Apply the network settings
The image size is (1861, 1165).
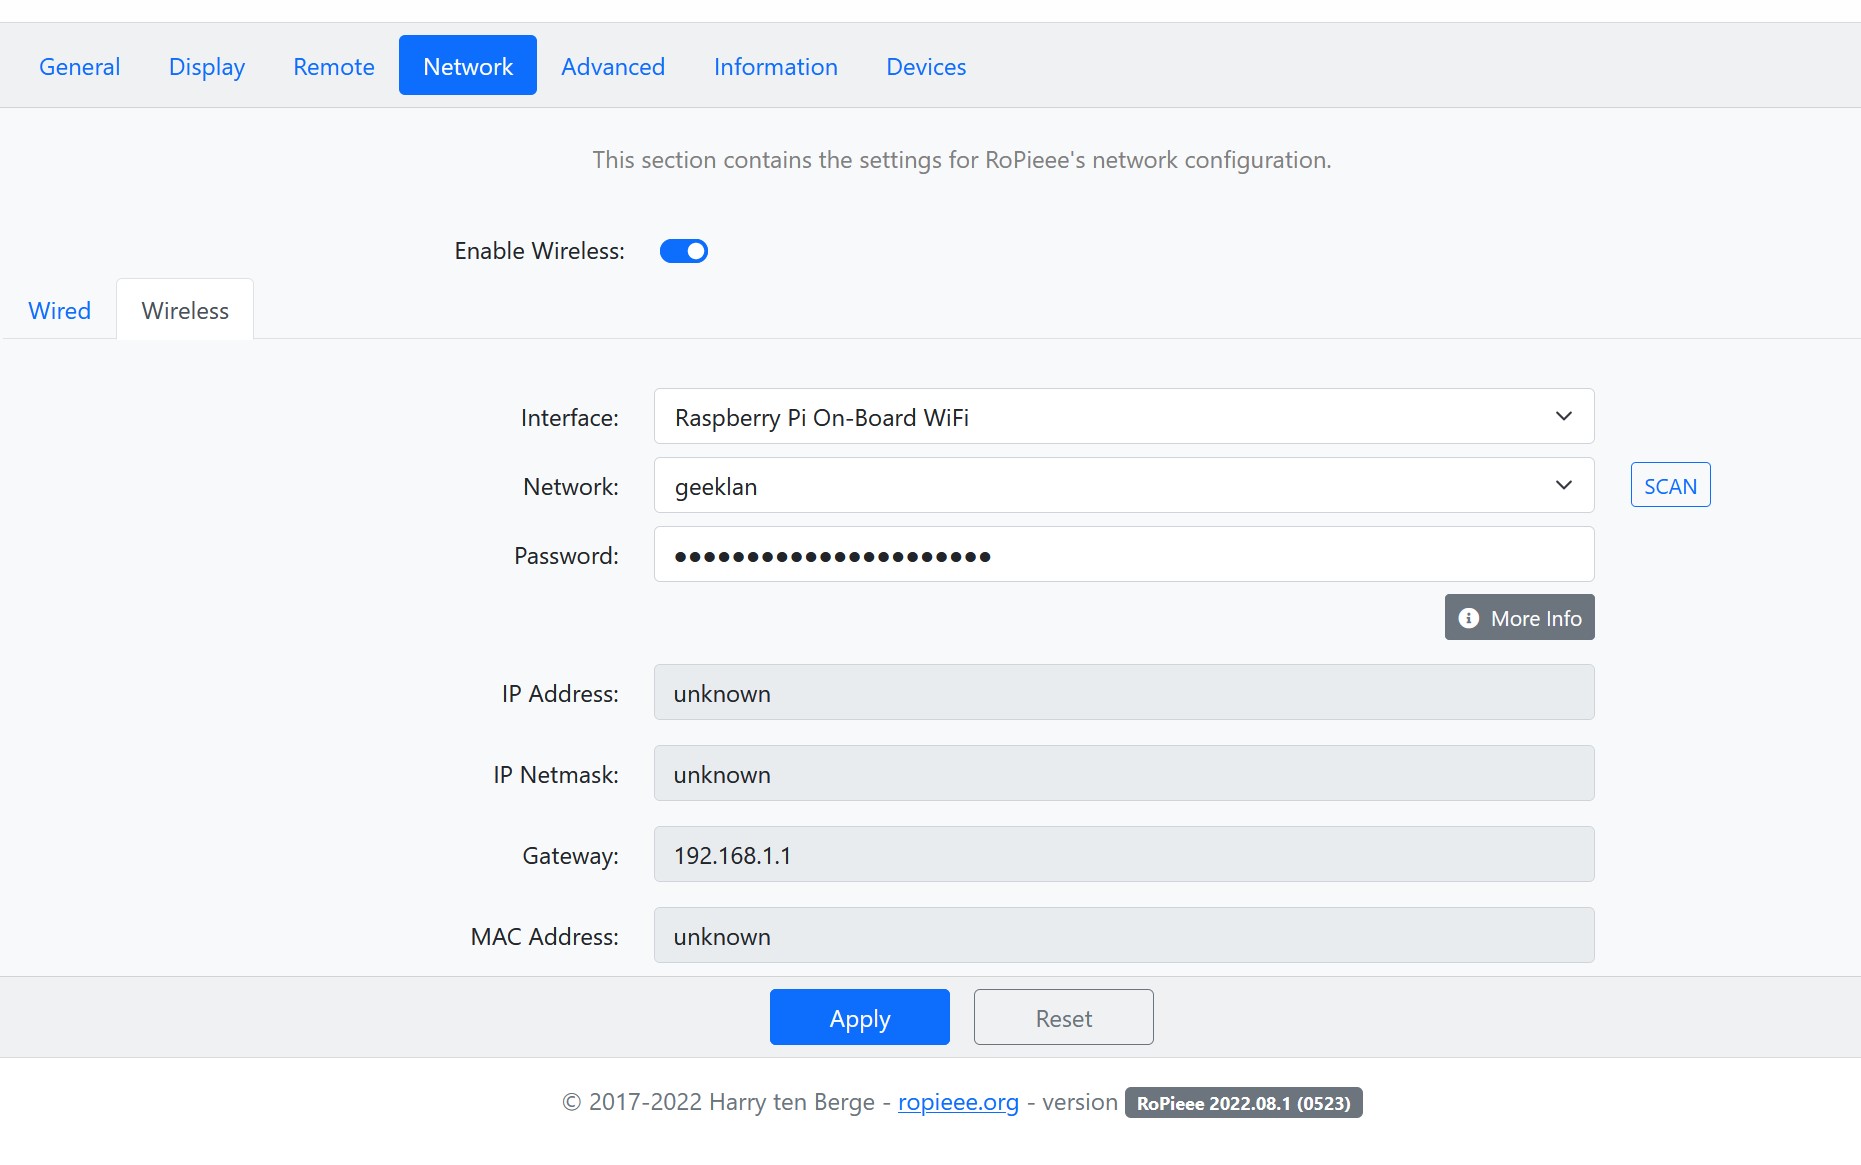(x=860, y=1018)
